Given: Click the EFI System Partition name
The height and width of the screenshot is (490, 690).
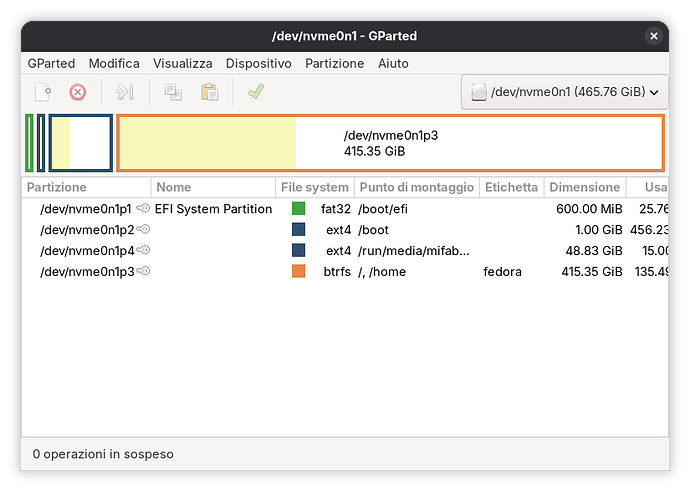Looking at the screenshot, I should coord(213,208).
